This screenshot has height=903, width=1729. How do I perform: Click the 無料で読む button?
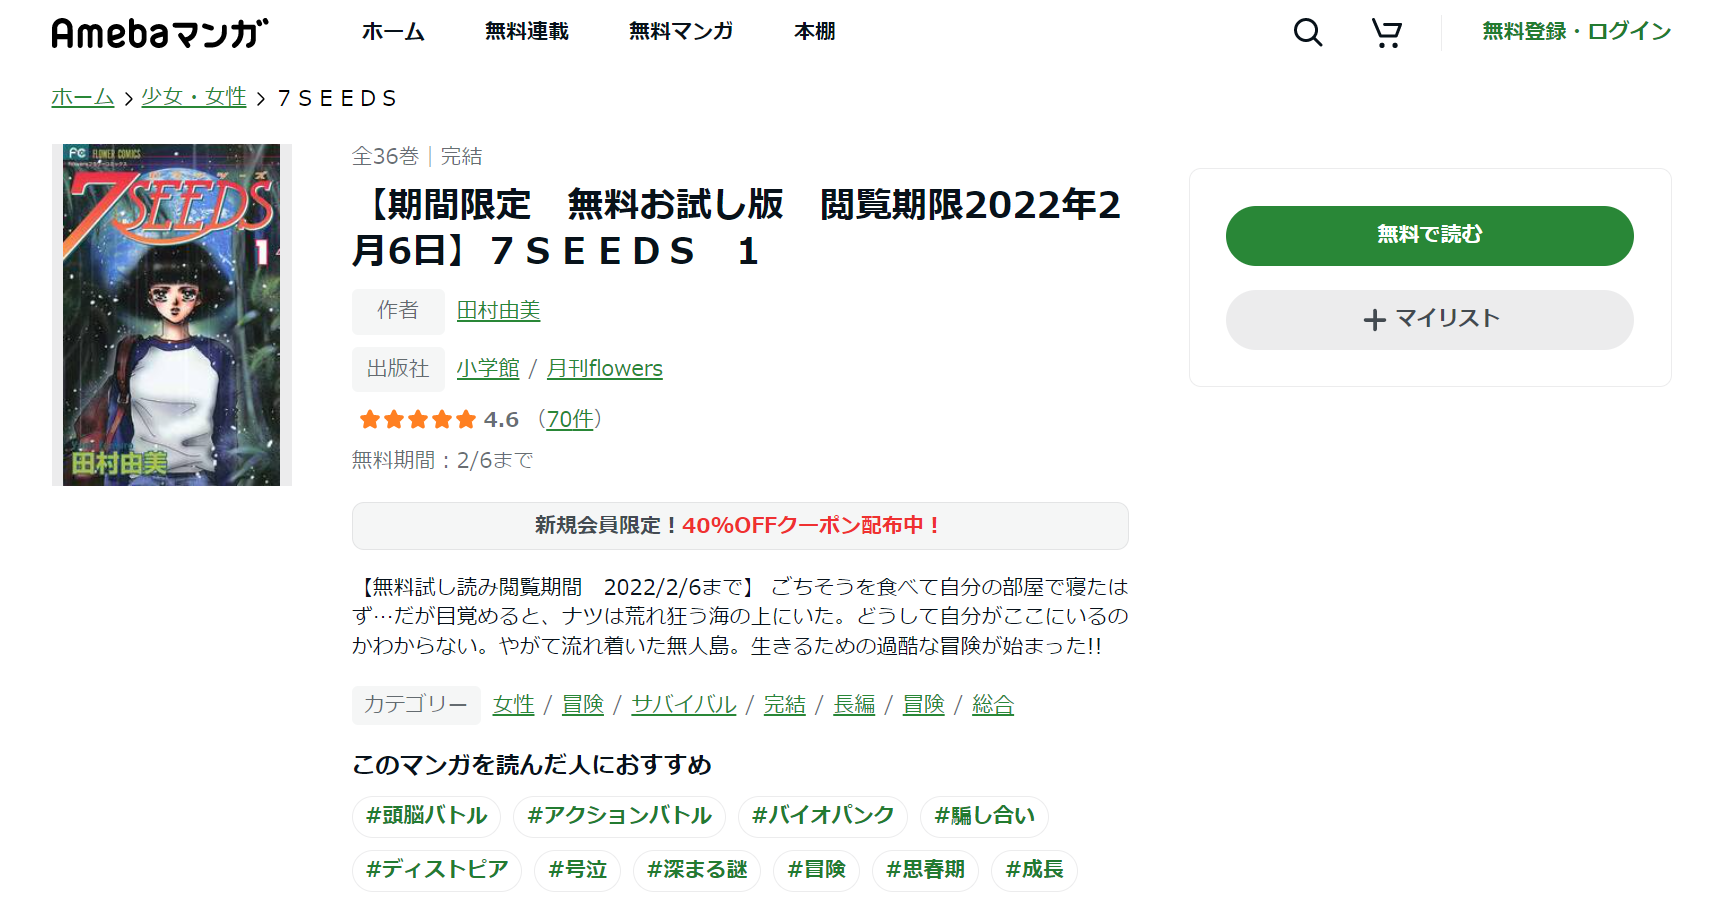coord(1429,235)
